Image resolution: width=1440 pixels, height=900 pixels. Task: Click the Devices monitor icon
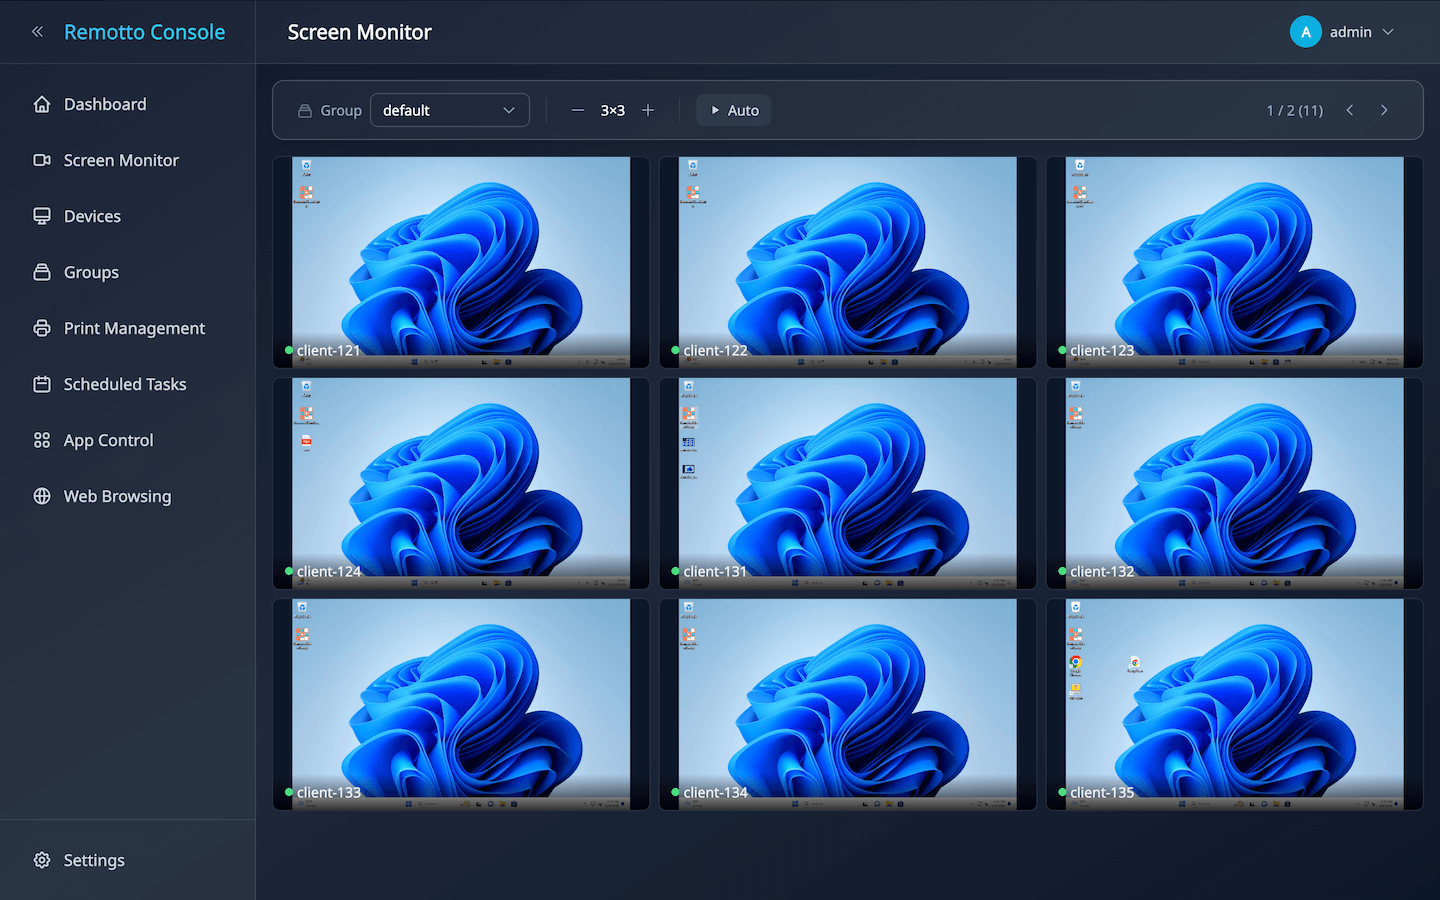click(x=42, y=216)
